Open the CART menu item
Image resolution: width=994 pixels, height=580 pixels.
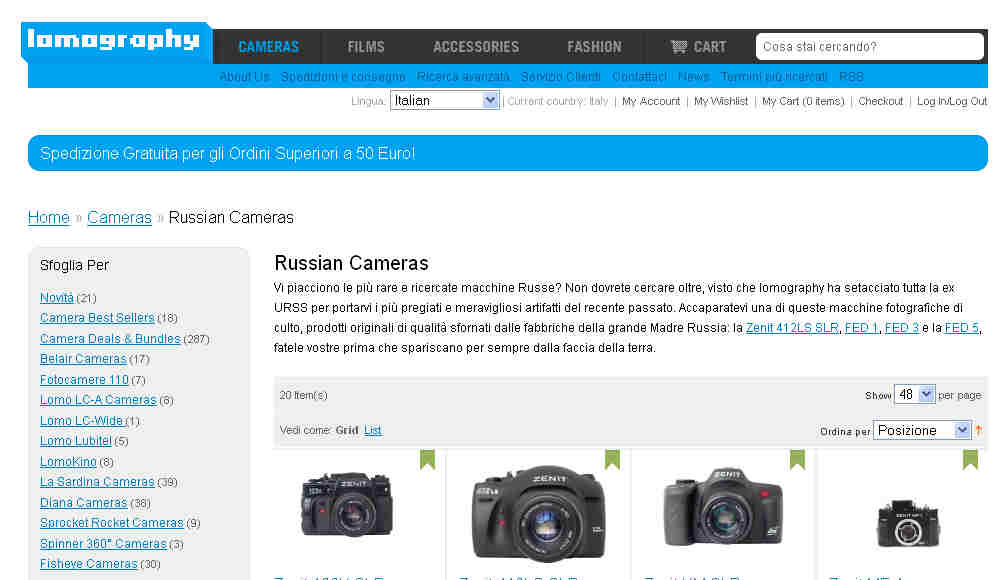pyautogui.click(x=698, y=46)
